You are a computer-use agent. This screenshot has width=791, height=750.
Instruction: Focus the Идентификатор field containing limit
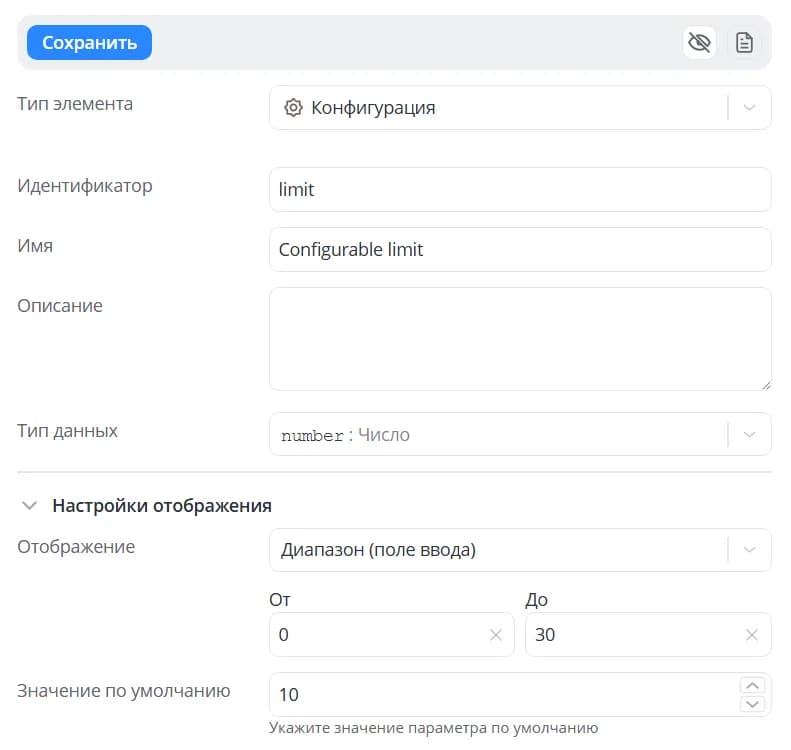tap(520, 190)
